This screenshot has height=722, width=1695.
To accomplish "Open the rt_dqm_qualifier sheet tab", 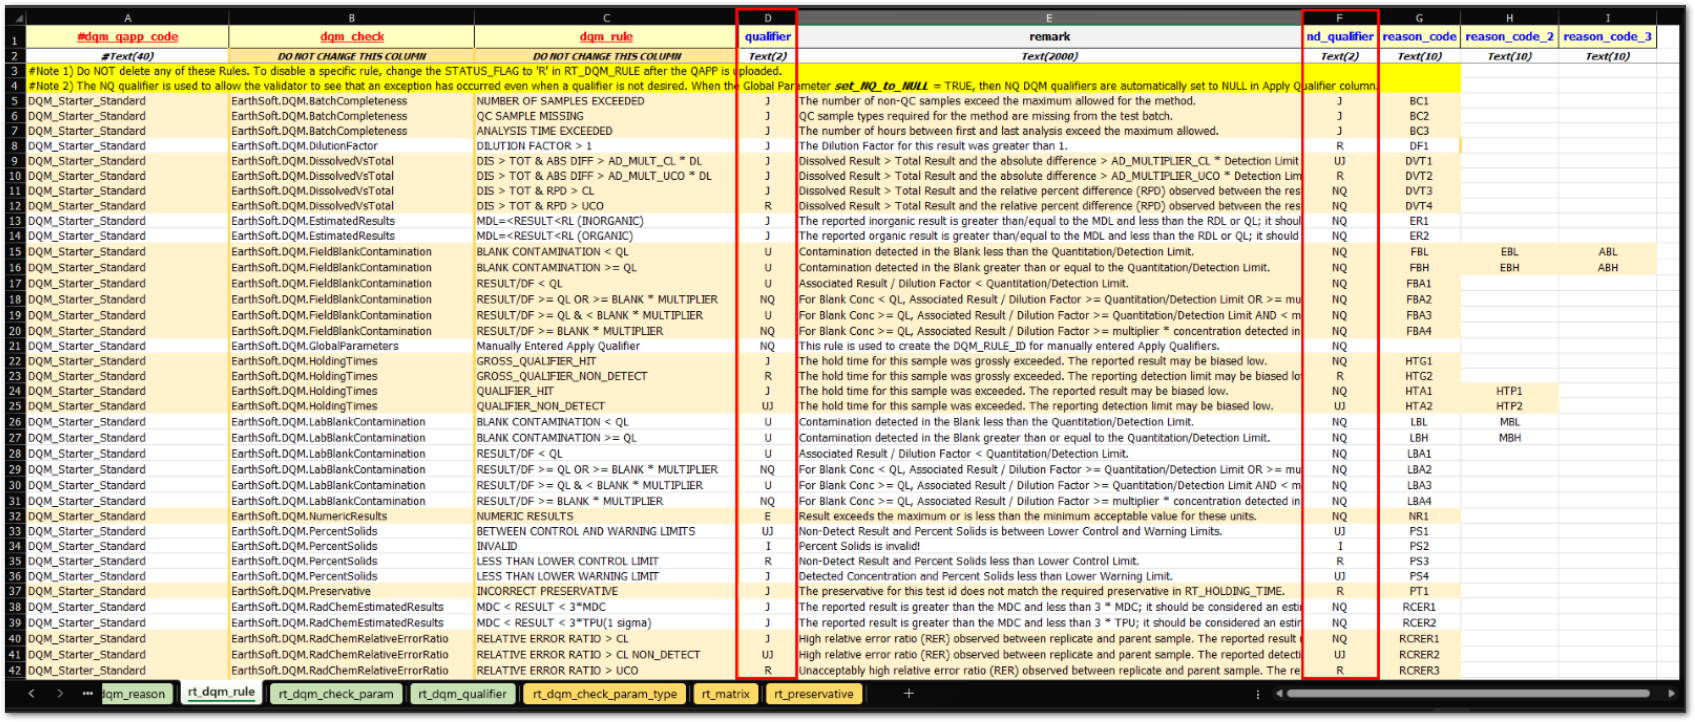I will (x=462, y=693).
